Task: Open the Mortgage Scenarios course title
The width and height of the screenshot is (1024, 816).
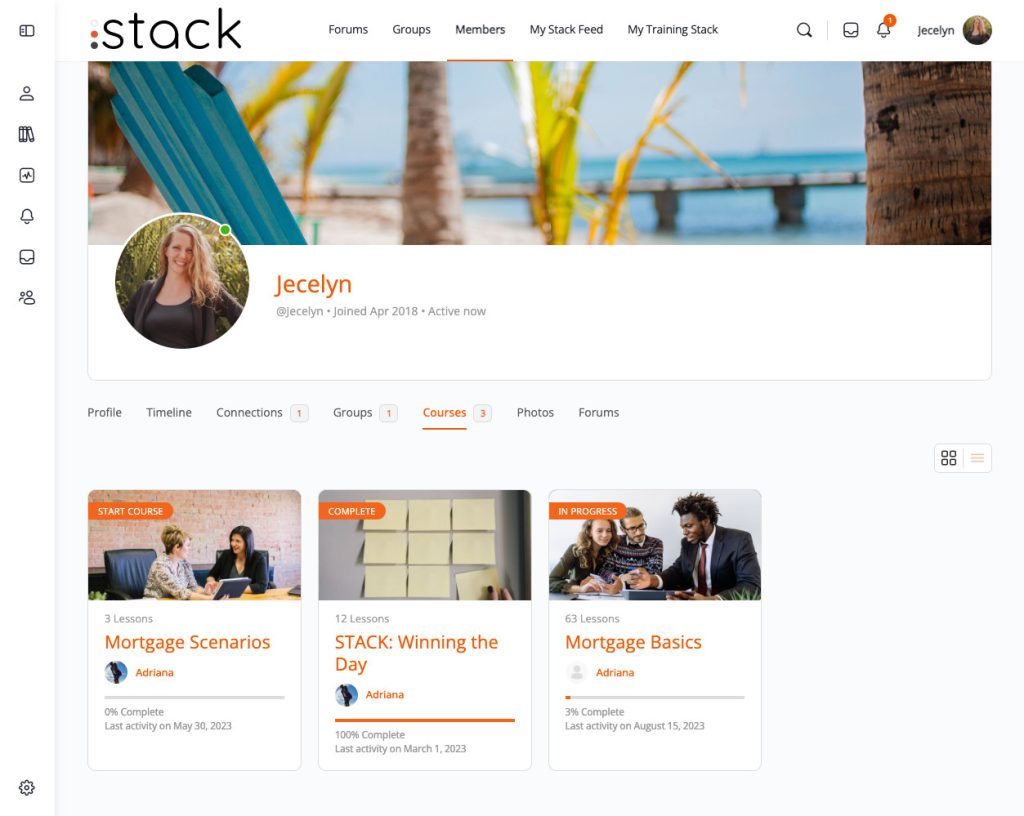Action: (x=187, y=642)
